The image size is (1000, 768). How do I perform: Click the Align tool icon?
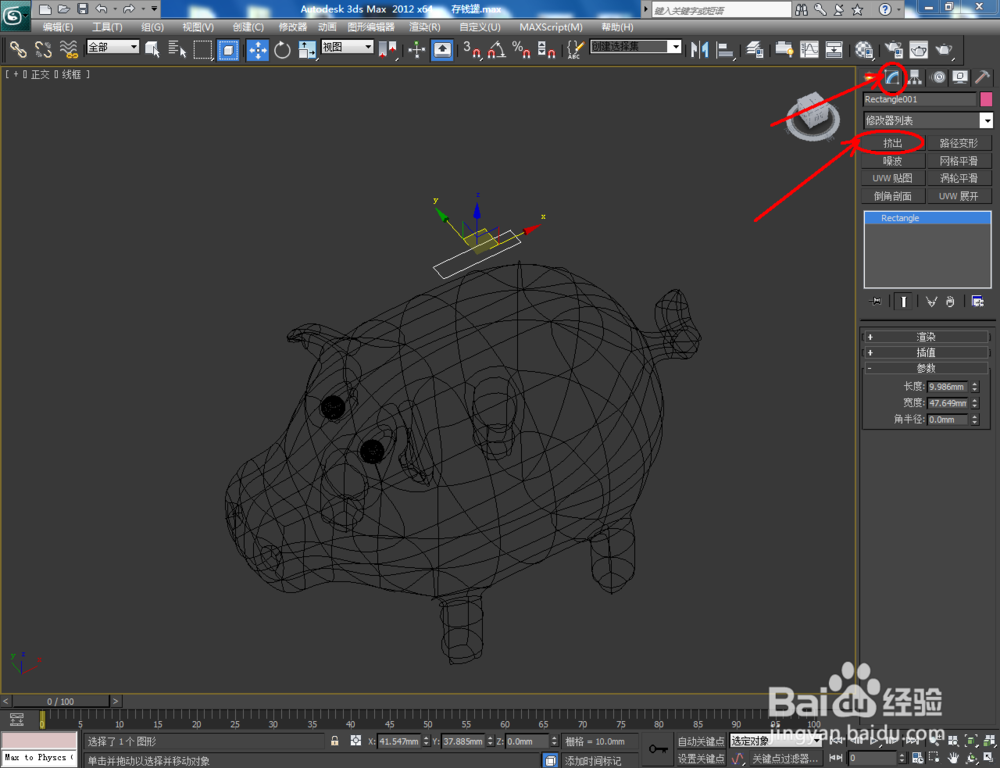[x=725, y=49]
